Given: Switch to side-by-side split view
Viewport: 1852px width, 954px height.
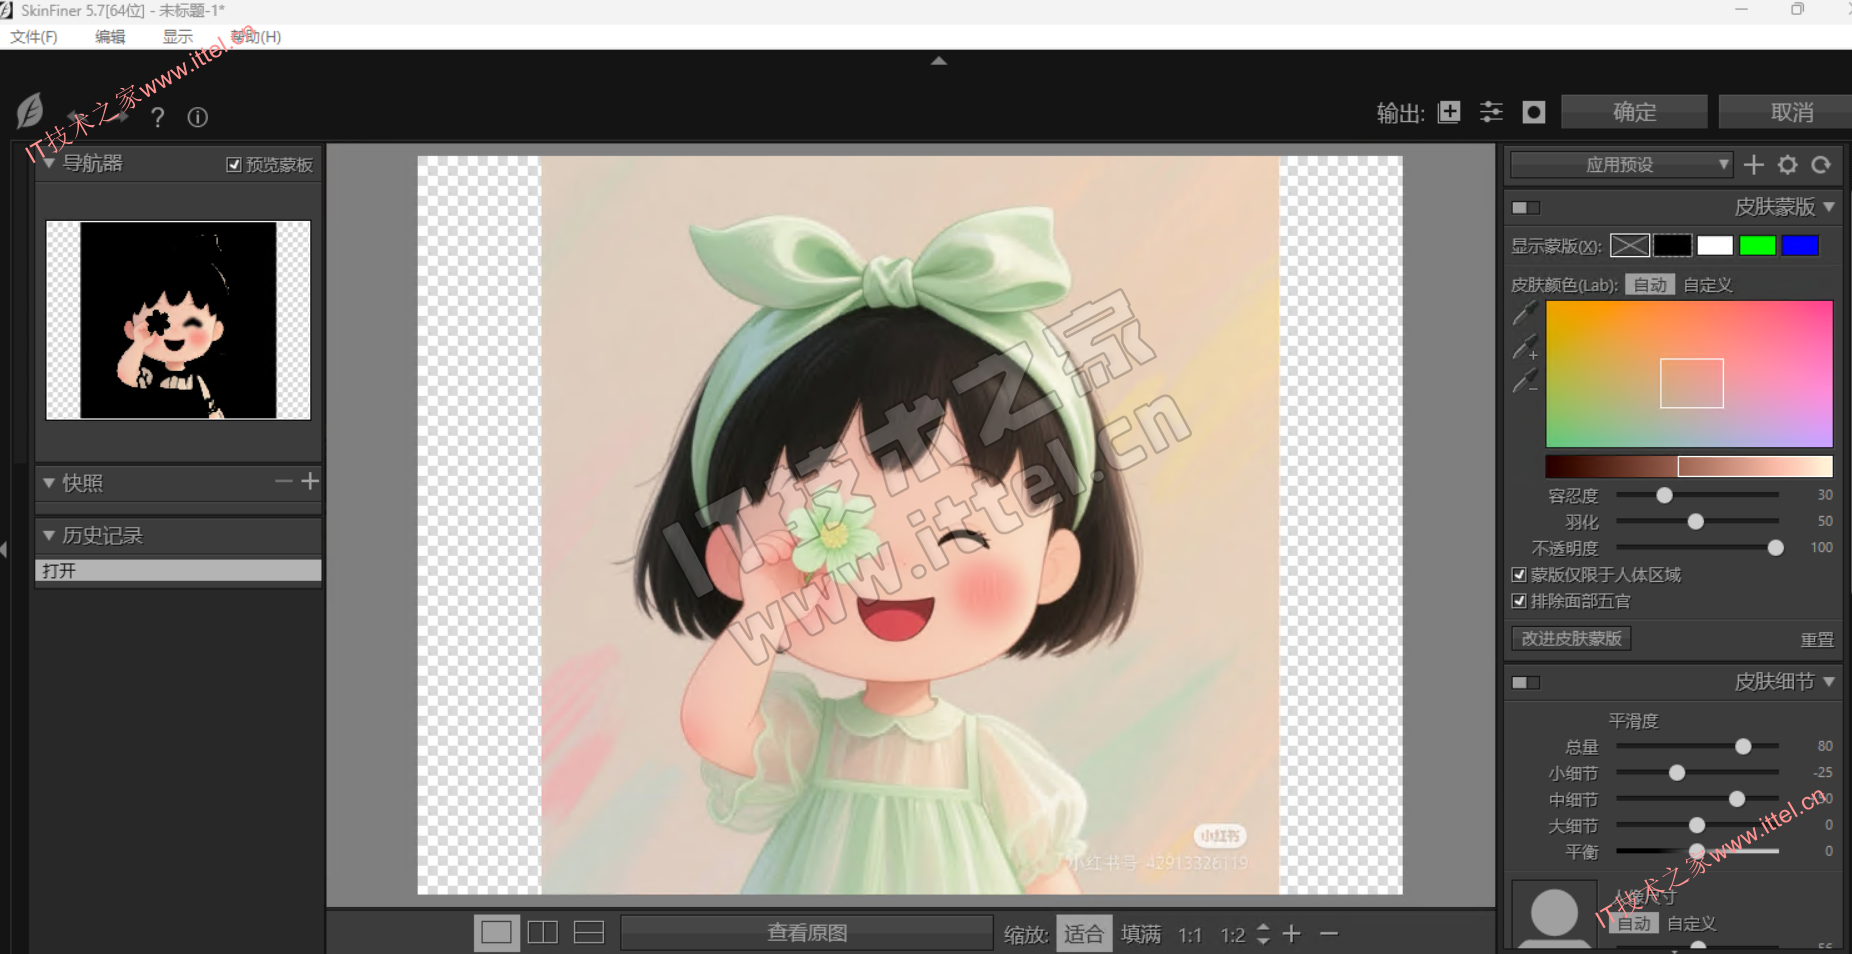Looking at the screenshot, I should point(542,933).
